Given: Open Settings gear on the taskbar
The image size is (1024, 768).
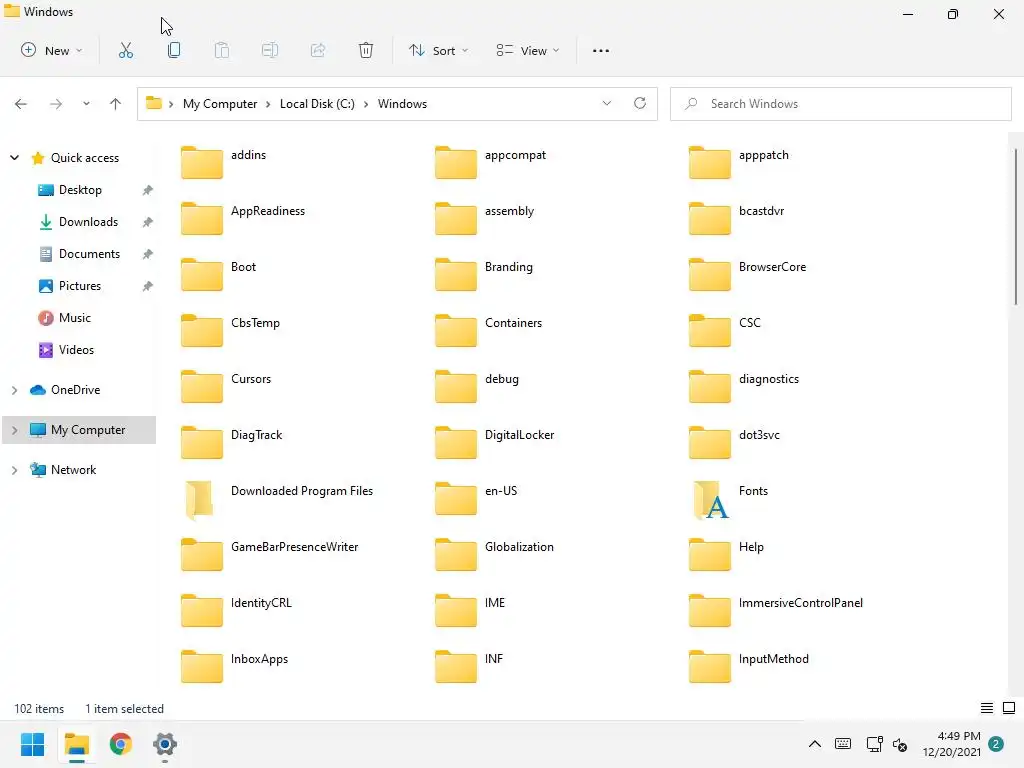Looking at the screenshot, I should [x=165, y=744].
